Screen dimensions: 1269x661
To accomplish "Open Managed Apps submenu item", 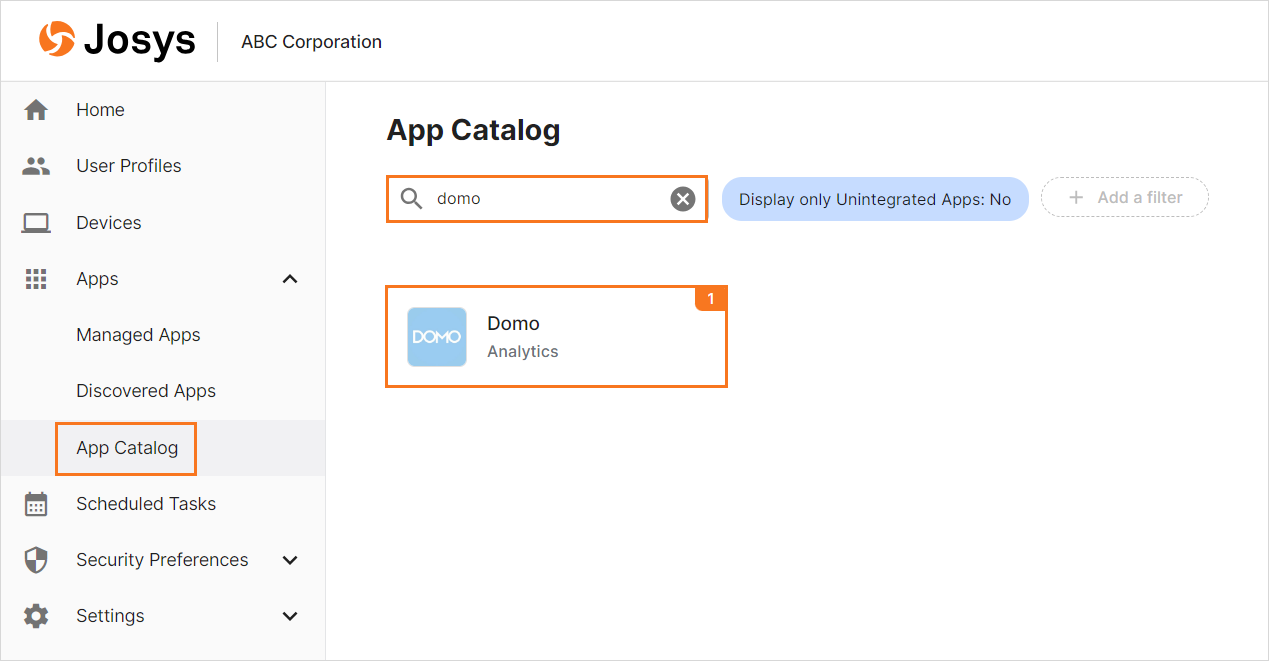I will [x=138, y=335].
